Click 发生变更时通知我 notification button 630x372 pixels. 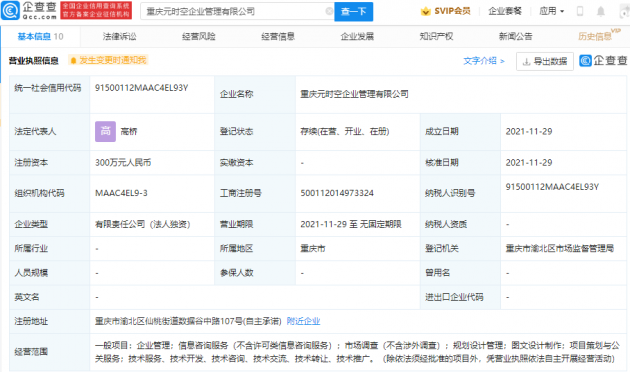pos(108,60)
